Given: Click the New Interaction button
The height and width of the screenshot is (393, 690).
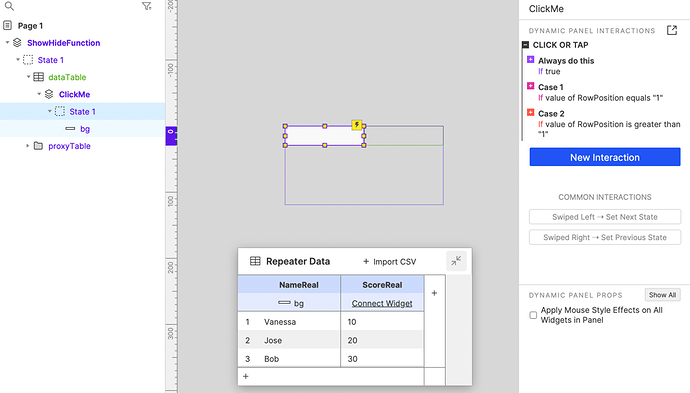Looking at the screenshot, I should click(605, 157).
